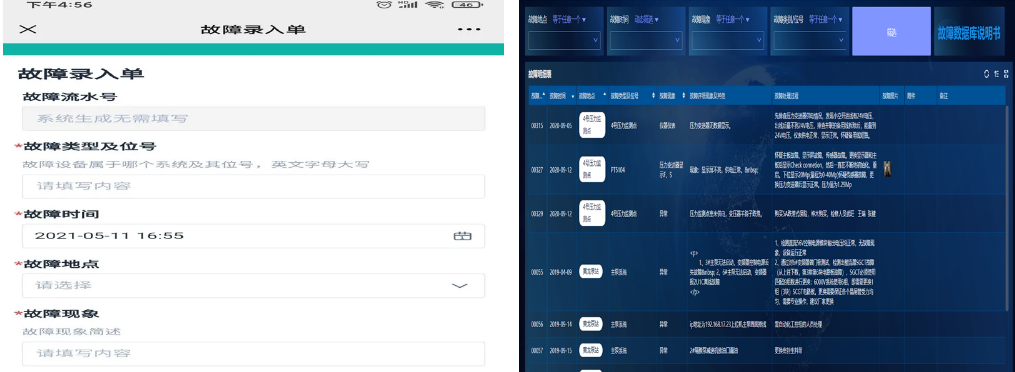Image resolution: width=1015 pixels, height=372 pixels.
Task: Click the 故障类型及位号 text input field
Action: 253,186
